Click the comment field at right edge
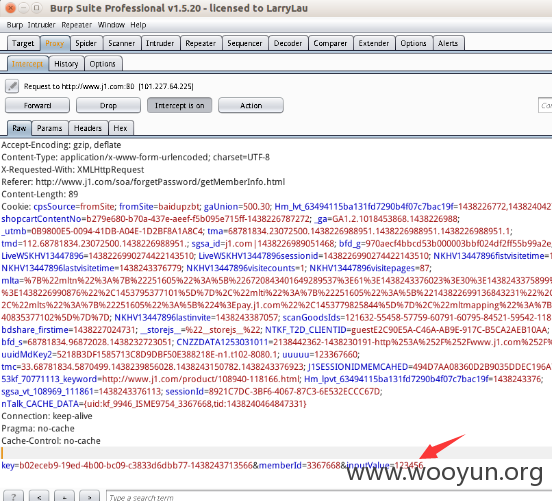 [x=545, y=105]
